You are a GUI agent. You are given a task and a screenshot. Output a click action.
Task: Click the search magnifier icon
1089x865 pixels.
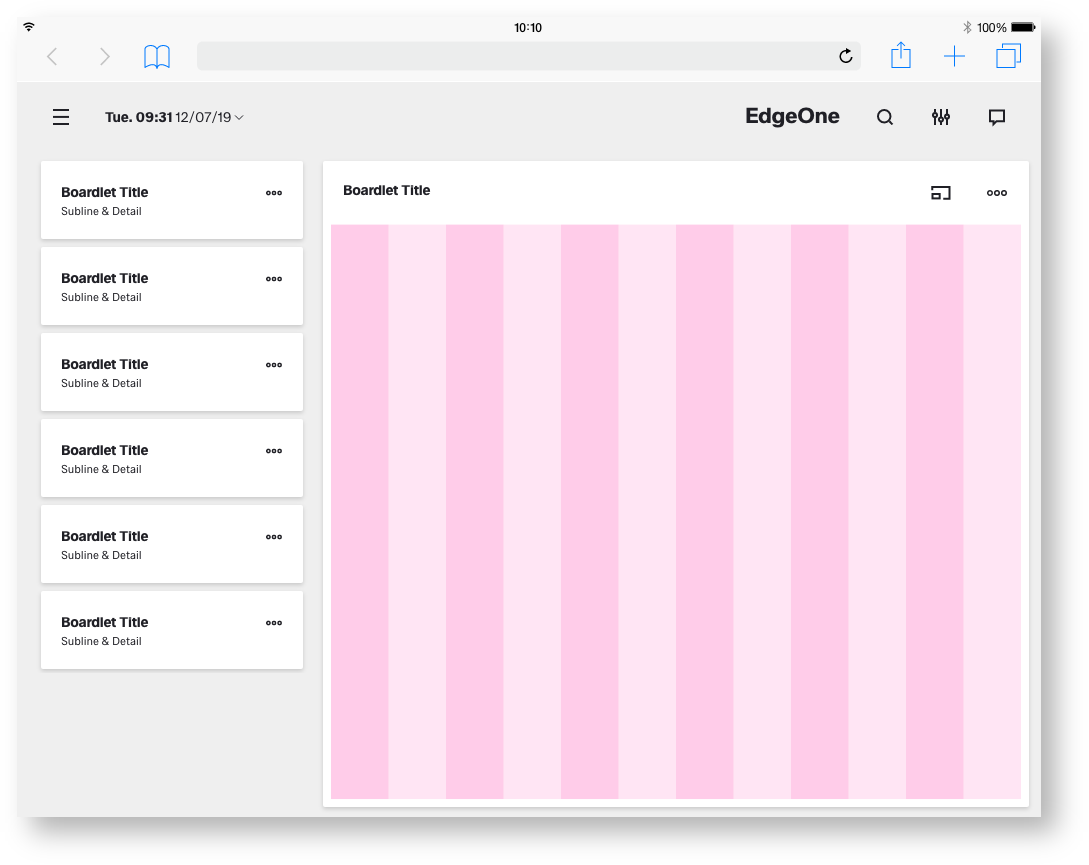pyautogui.click(x=885, y=118)
